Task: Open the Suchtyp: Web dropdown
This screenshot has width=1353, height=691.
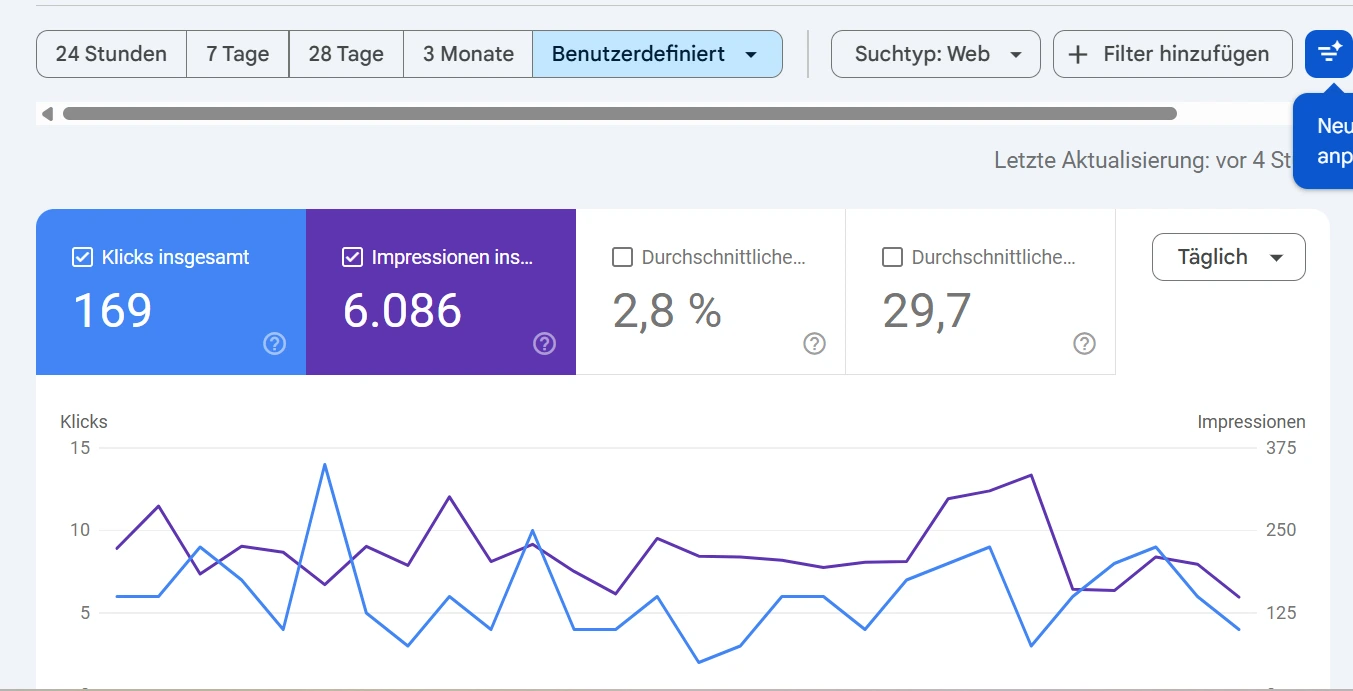Action: [935, 54]
